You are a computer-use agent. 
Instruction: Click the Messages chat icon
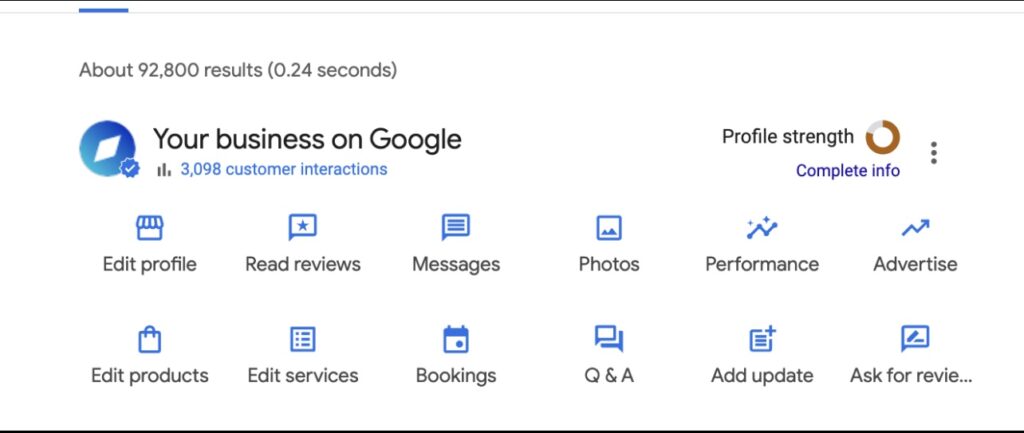456,228
